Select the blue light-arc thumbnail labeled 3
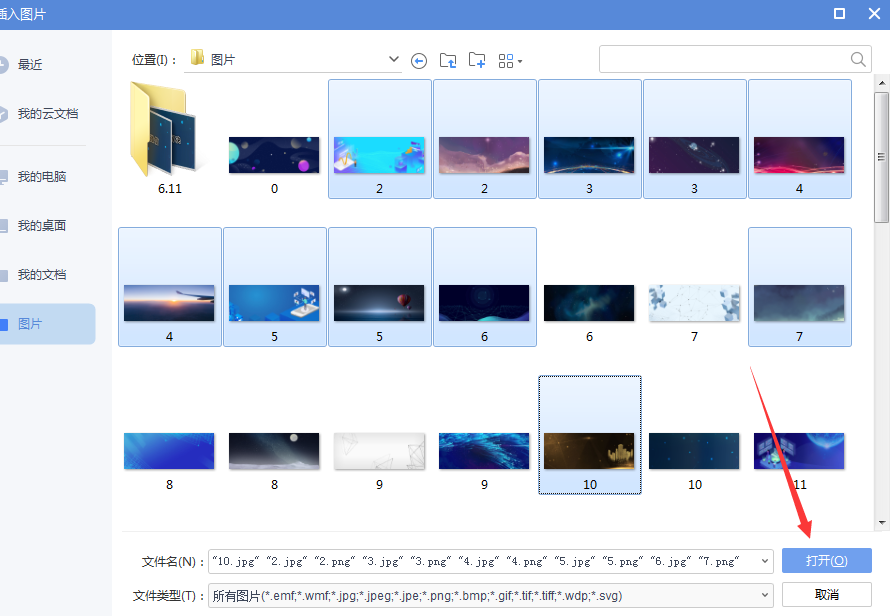This screenshot has height=616, width=890. coord(589,155)
